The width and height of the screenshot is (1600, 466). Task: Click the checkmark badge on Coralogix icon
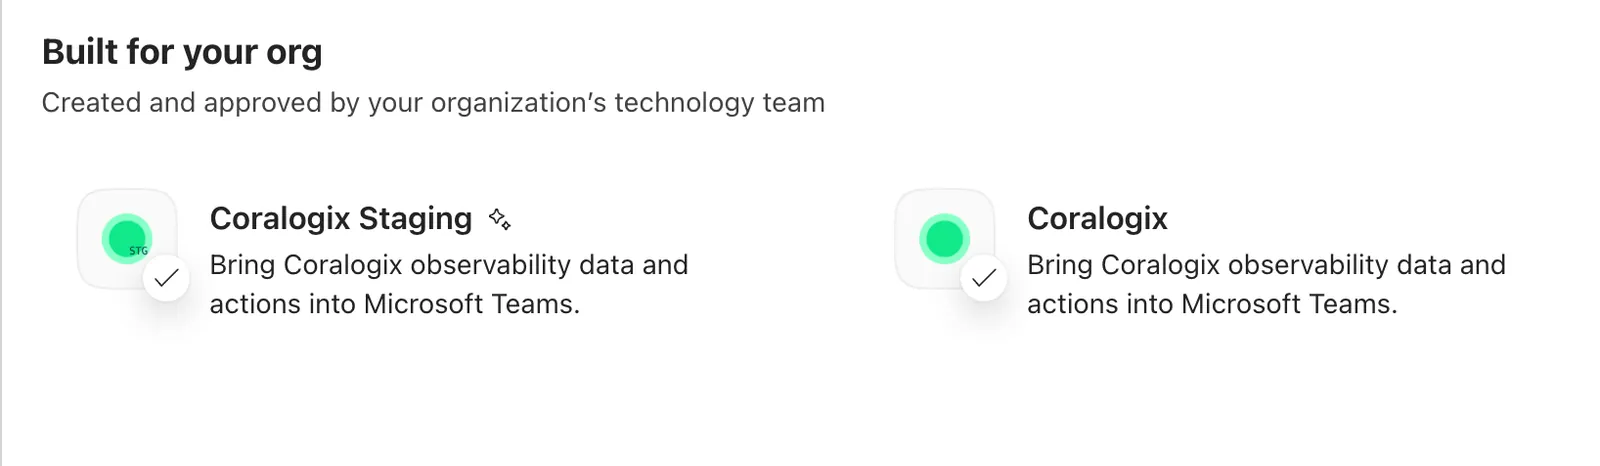pos(984,278)
